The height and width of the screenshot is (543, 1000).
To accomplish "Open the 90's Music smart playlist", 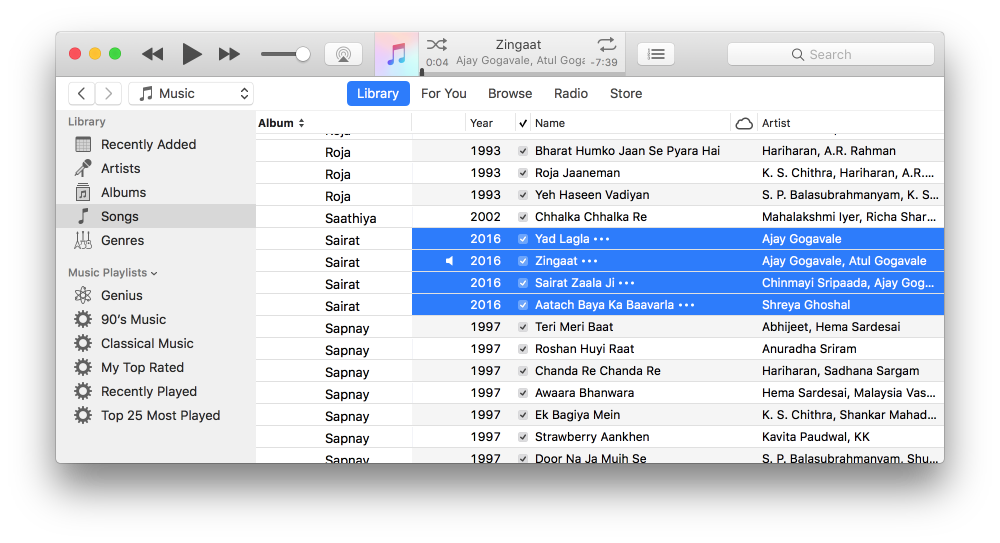I will [156, 320].
